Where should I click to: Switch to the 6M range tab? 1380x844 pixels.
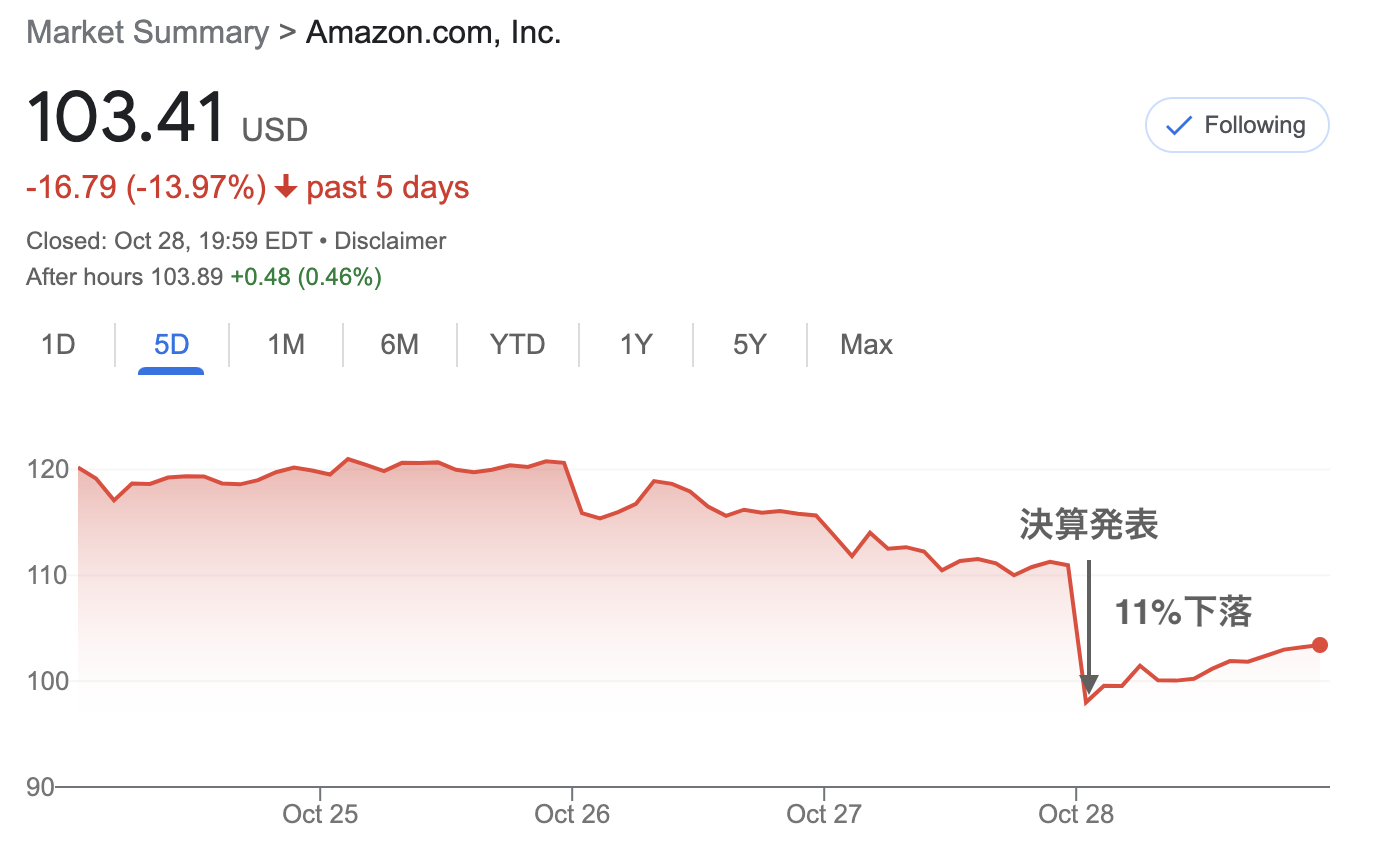click(x=399, y=345)
